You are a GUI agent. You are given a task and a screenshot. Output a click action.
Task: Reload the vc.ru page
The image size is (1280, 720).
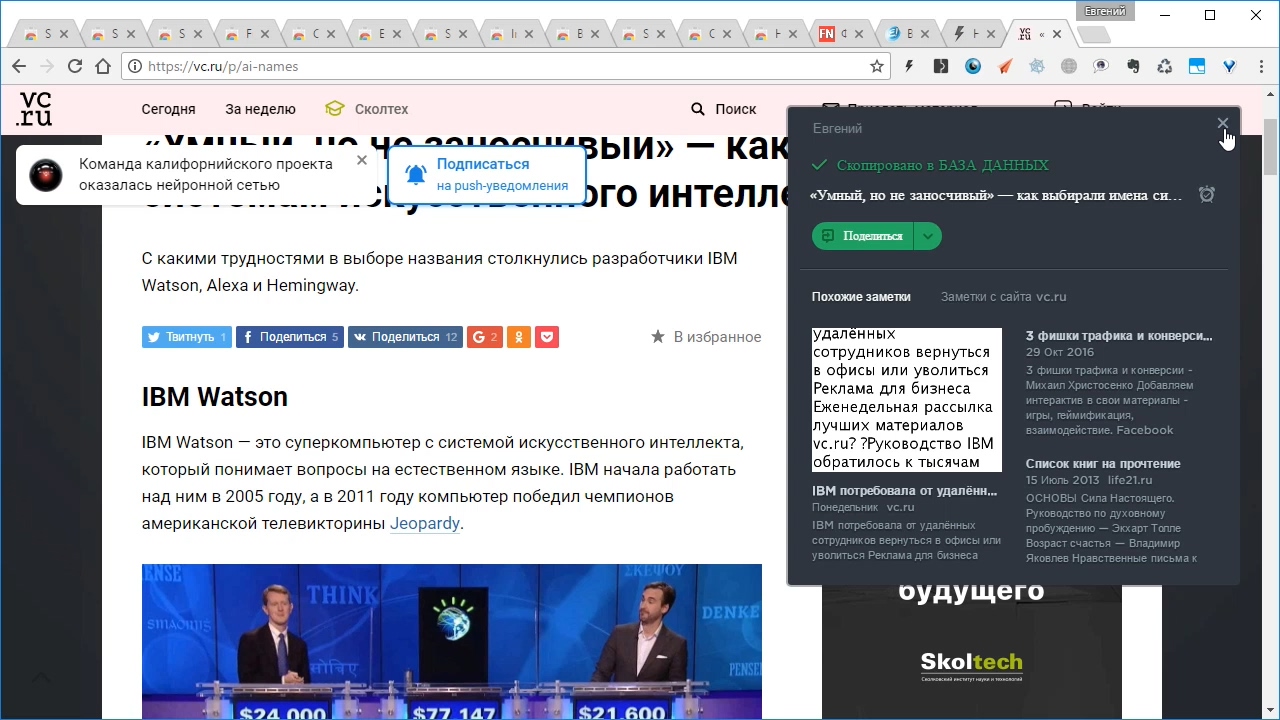(x=75, y=66)
